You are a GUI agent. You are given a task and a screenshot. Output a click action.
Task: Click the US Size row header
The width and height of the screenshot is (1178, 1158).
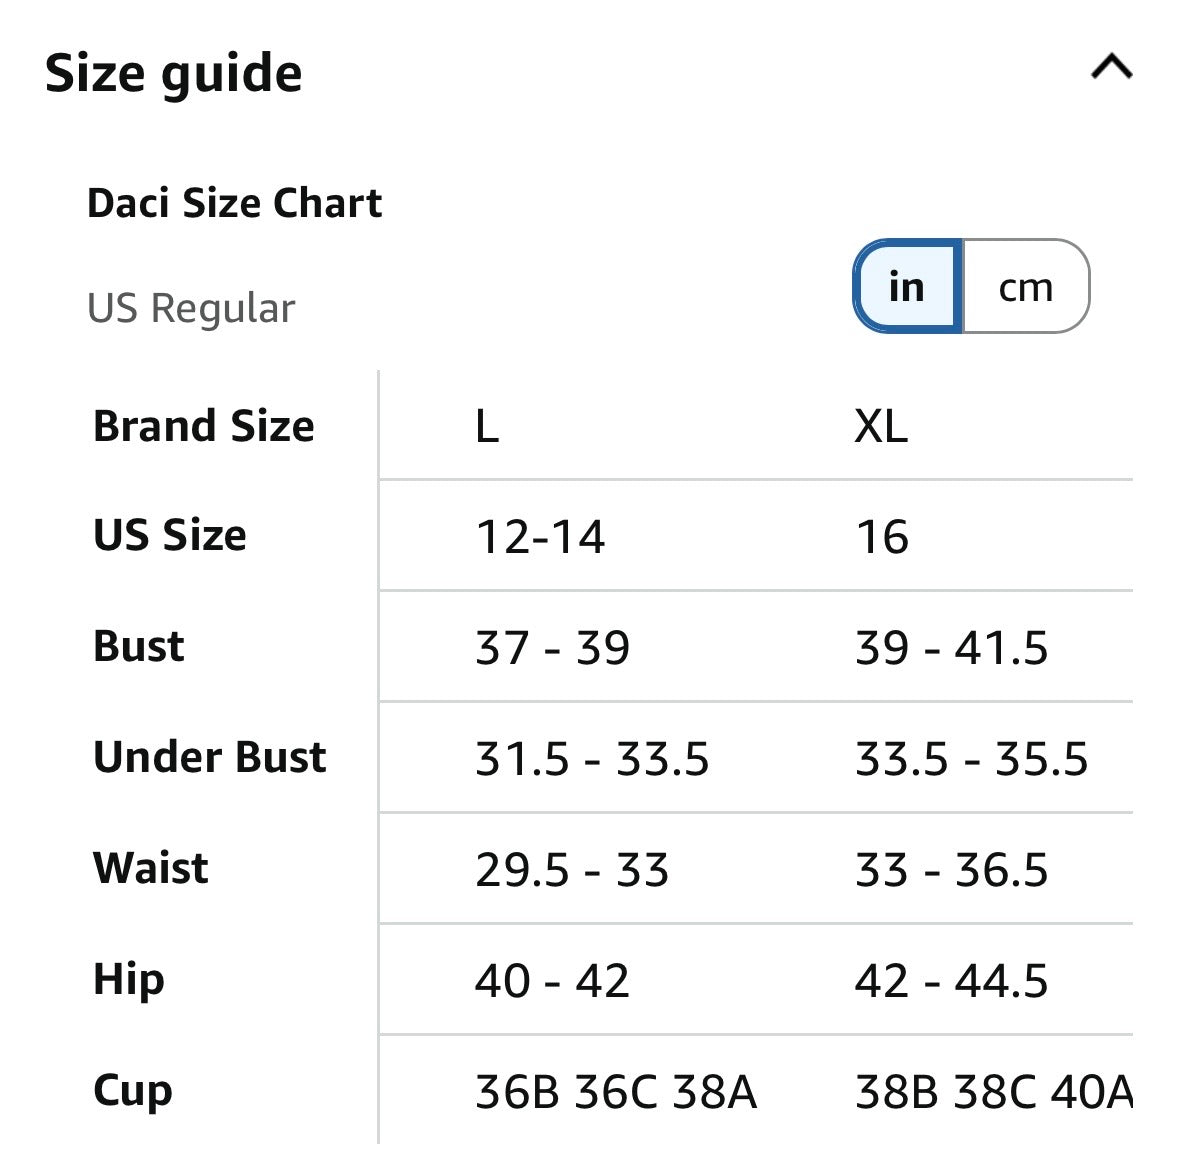tap(170, 535)
